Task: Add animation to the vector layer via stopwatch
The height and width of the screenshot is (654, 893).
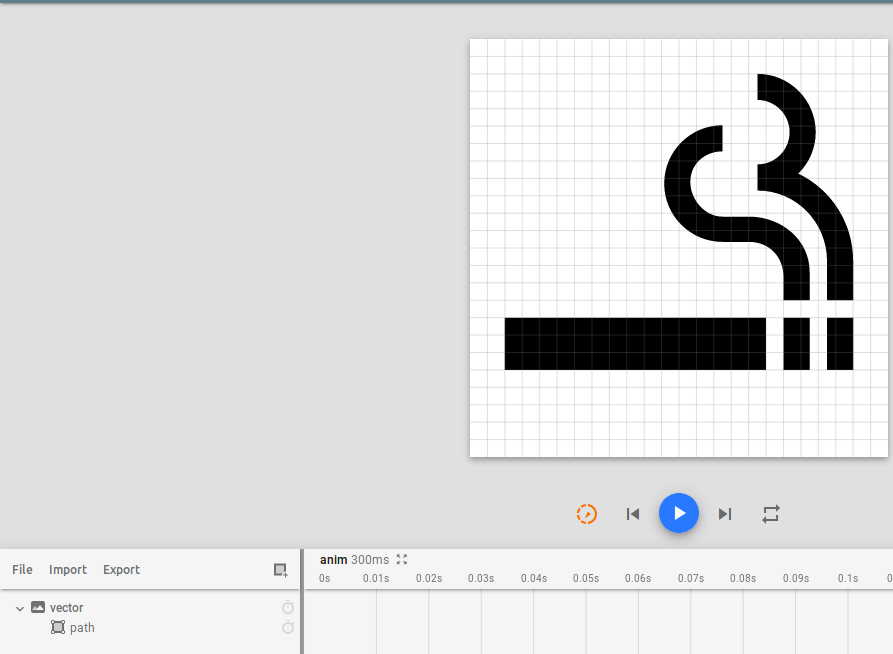Action: [x=288, y=608]
